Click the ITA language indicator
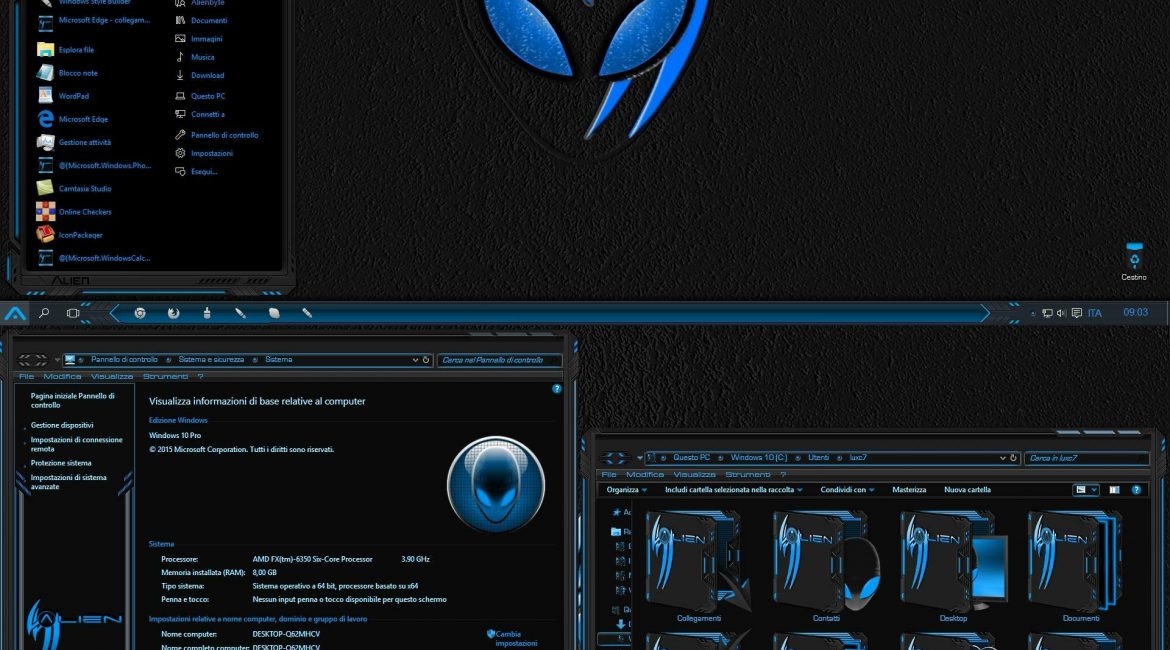The image size is (1170, 650). [x=1095, y=313]
